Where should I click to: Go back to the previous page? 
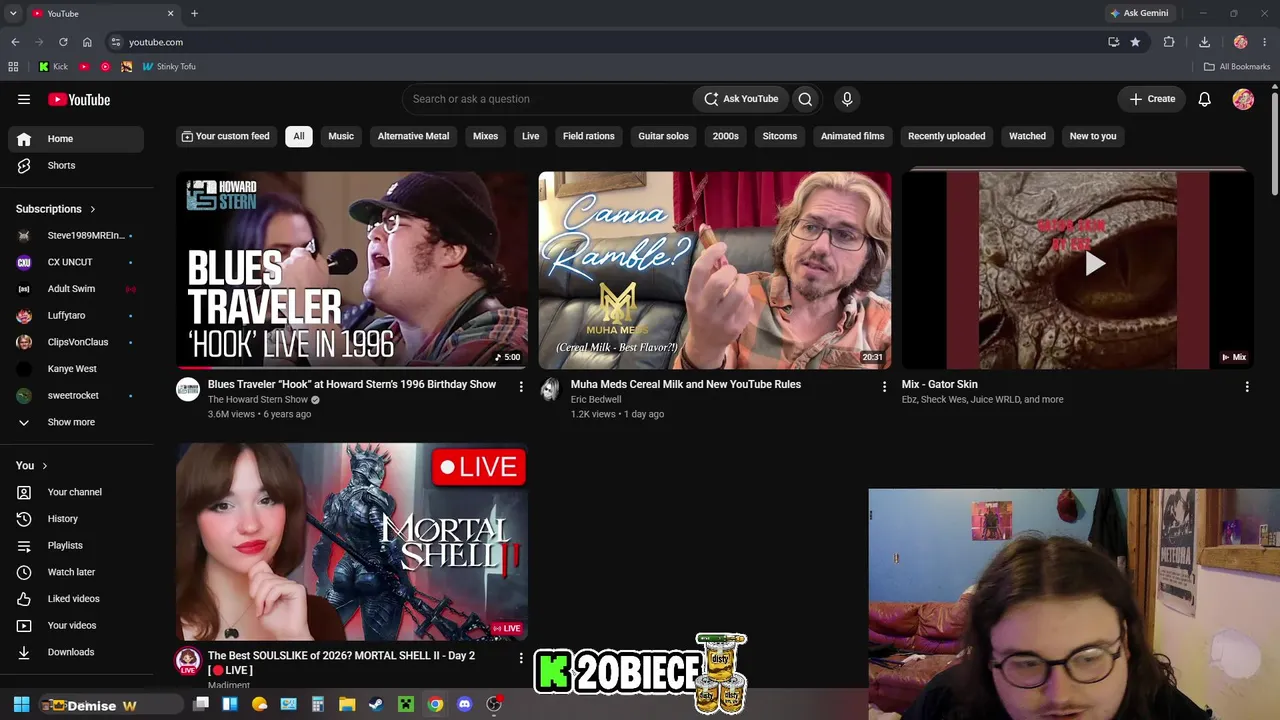point(15,42)
